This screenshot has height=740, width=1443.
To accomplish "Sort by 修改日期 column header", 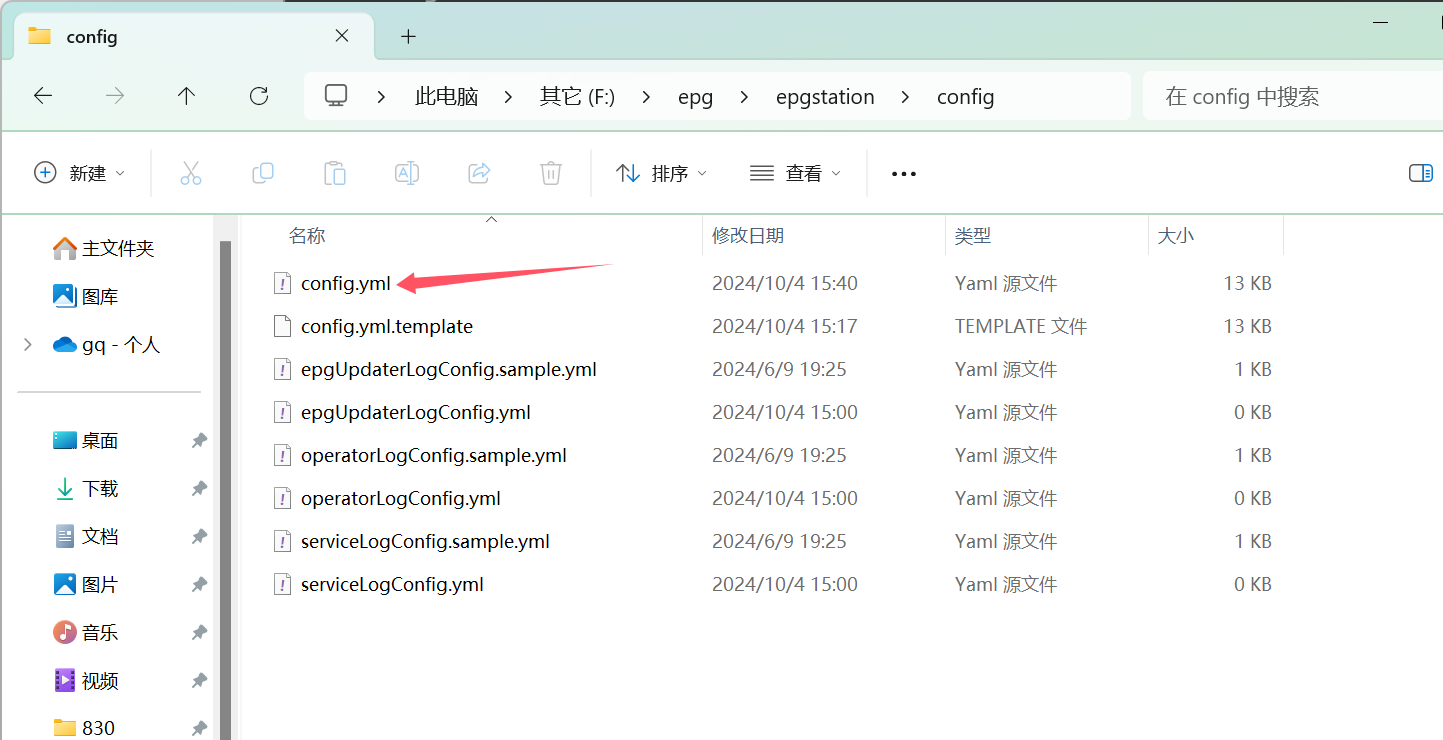I will tap(748, 236).
